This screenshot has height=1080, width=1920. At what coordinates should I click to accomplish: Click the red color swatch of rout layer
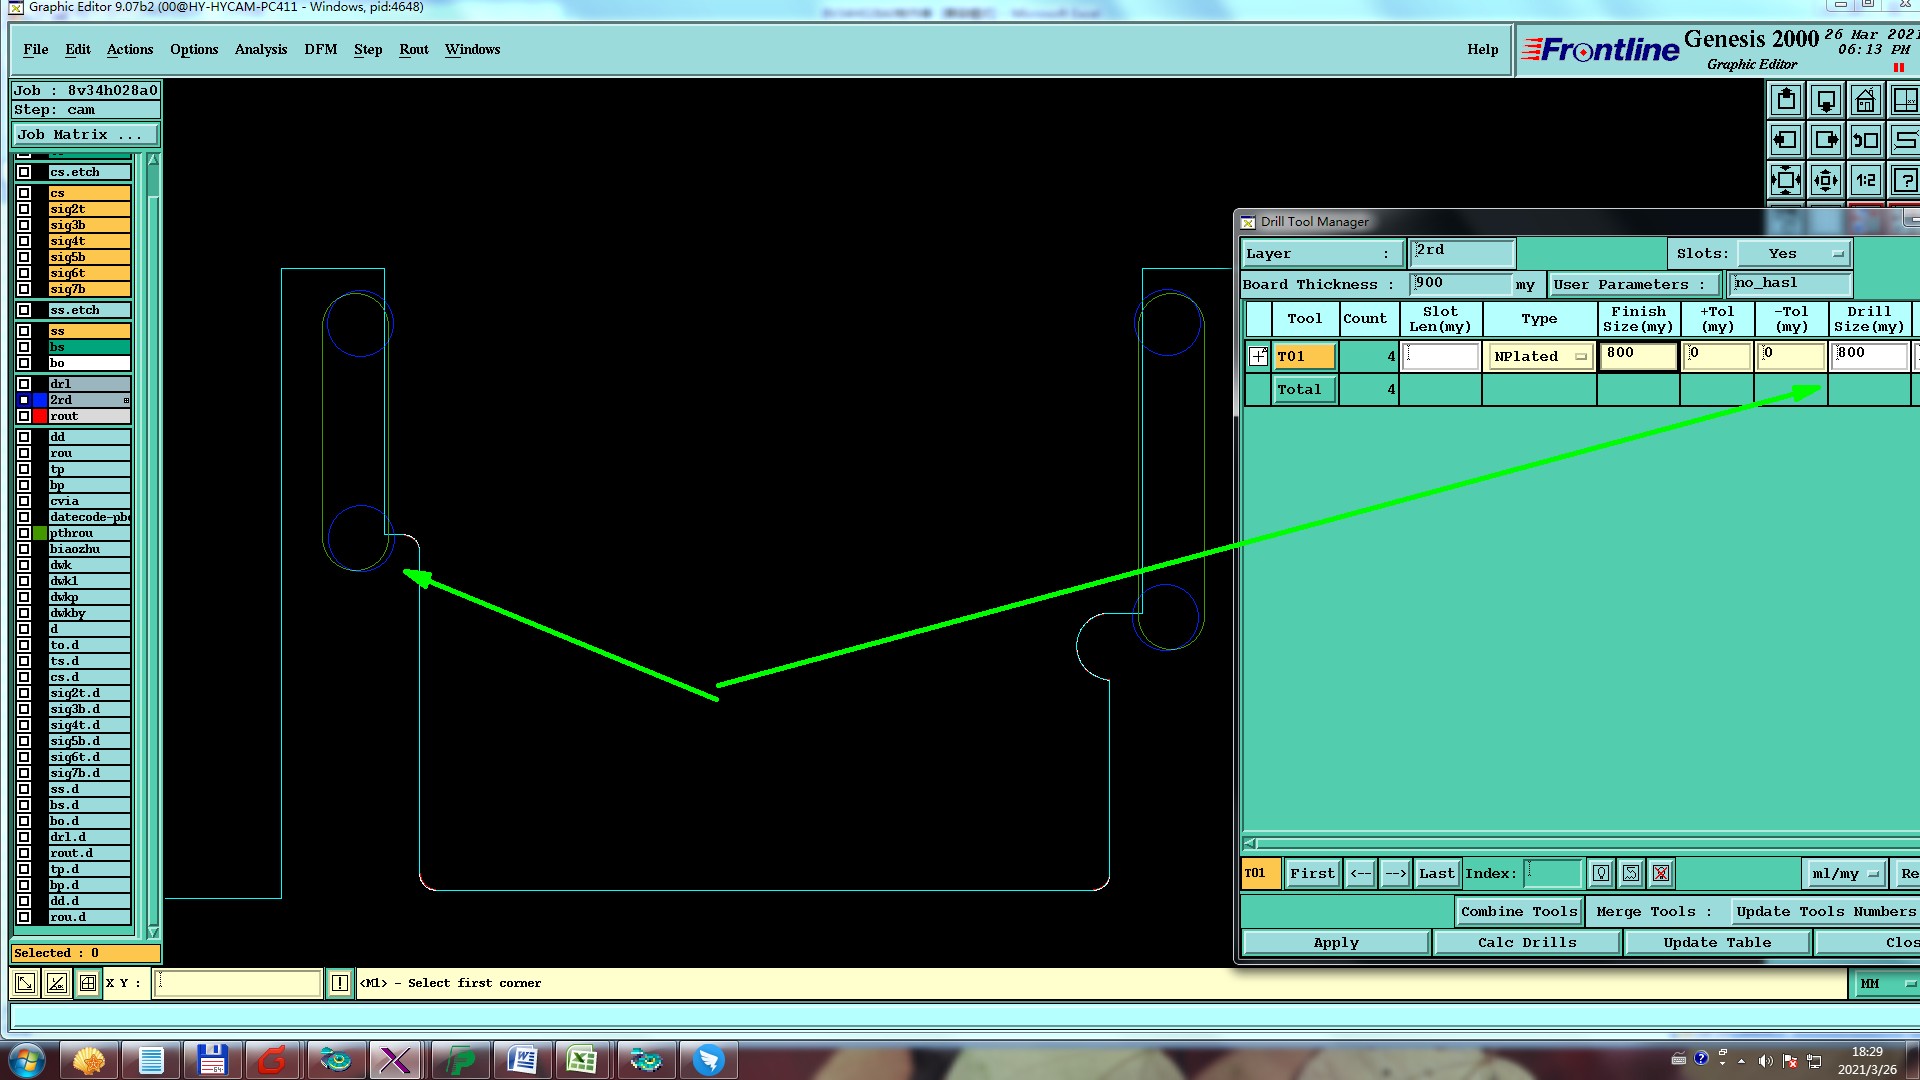click(x=40, y=416)
